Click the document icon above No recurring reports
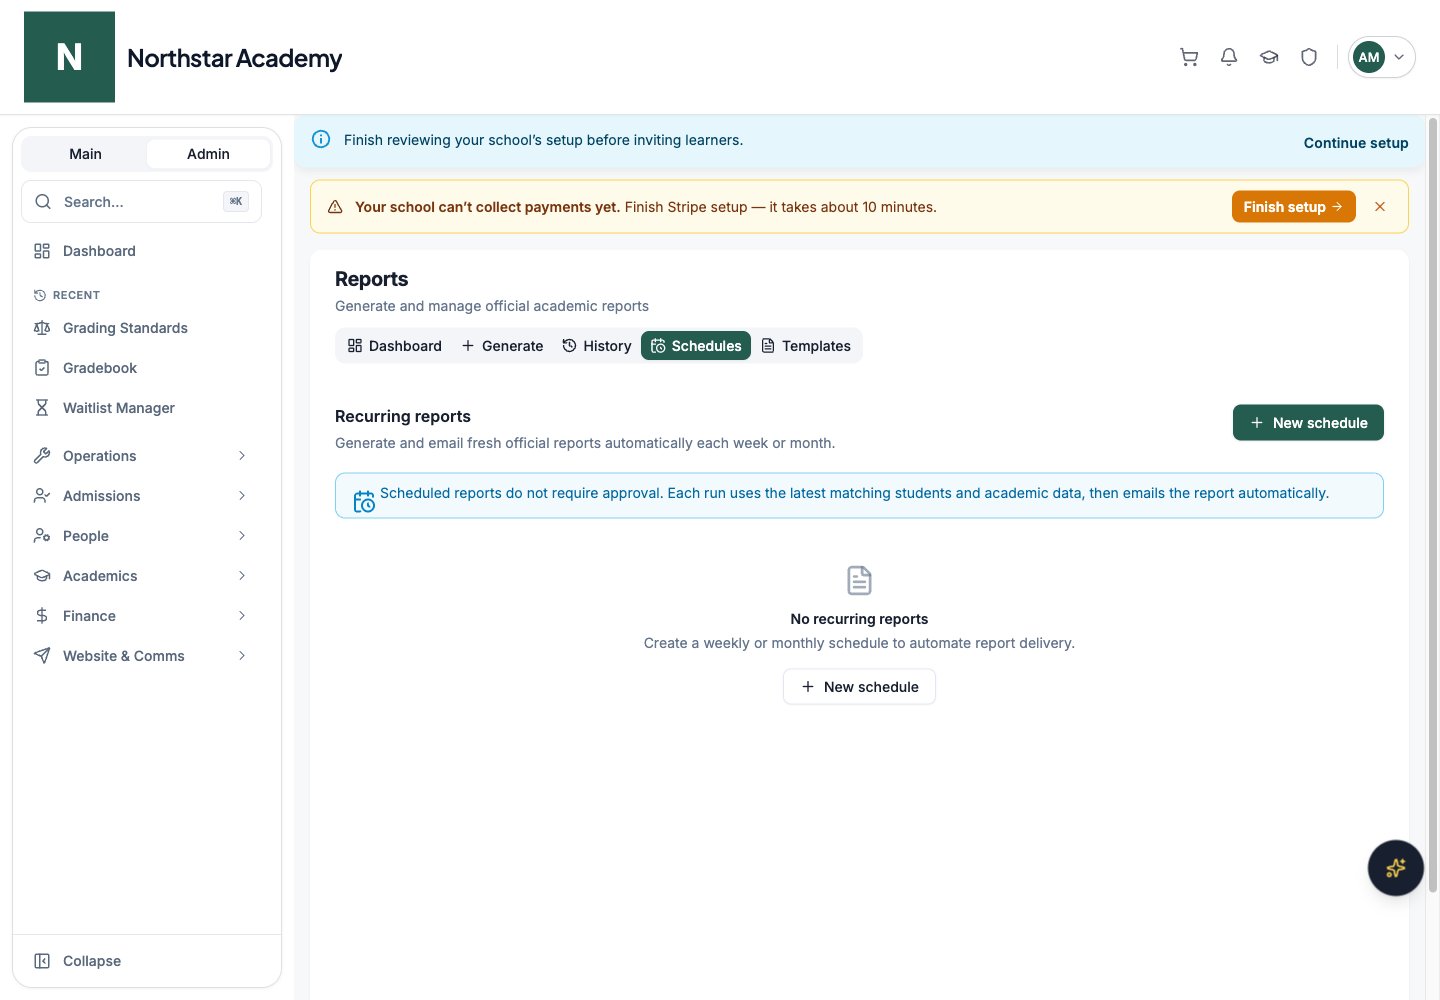 859,580
